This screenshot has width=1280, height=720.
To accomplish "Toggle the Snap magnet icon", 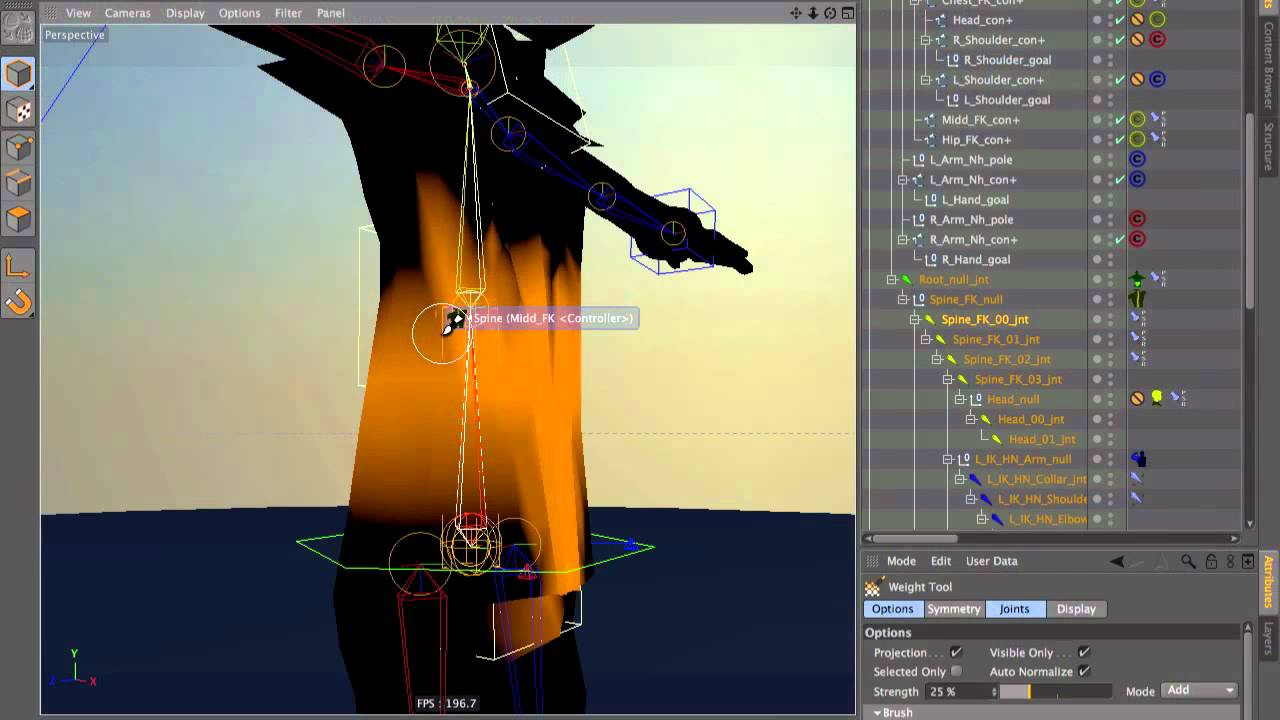I will click(18, 301).
